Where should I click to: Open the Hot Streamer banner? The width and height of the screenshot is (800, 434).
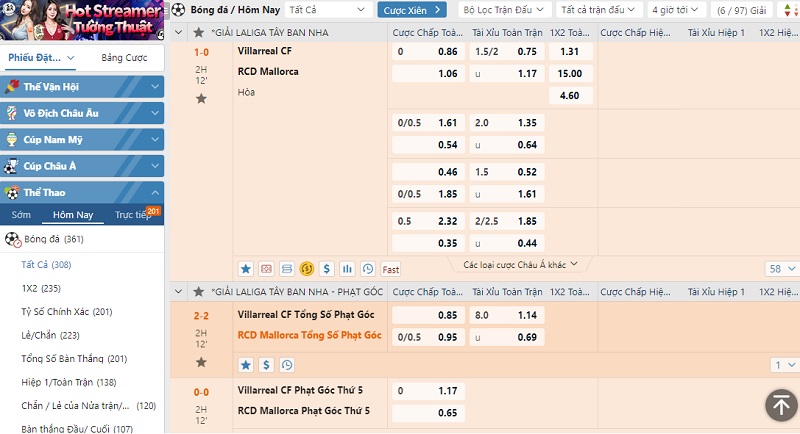[82, 20]
